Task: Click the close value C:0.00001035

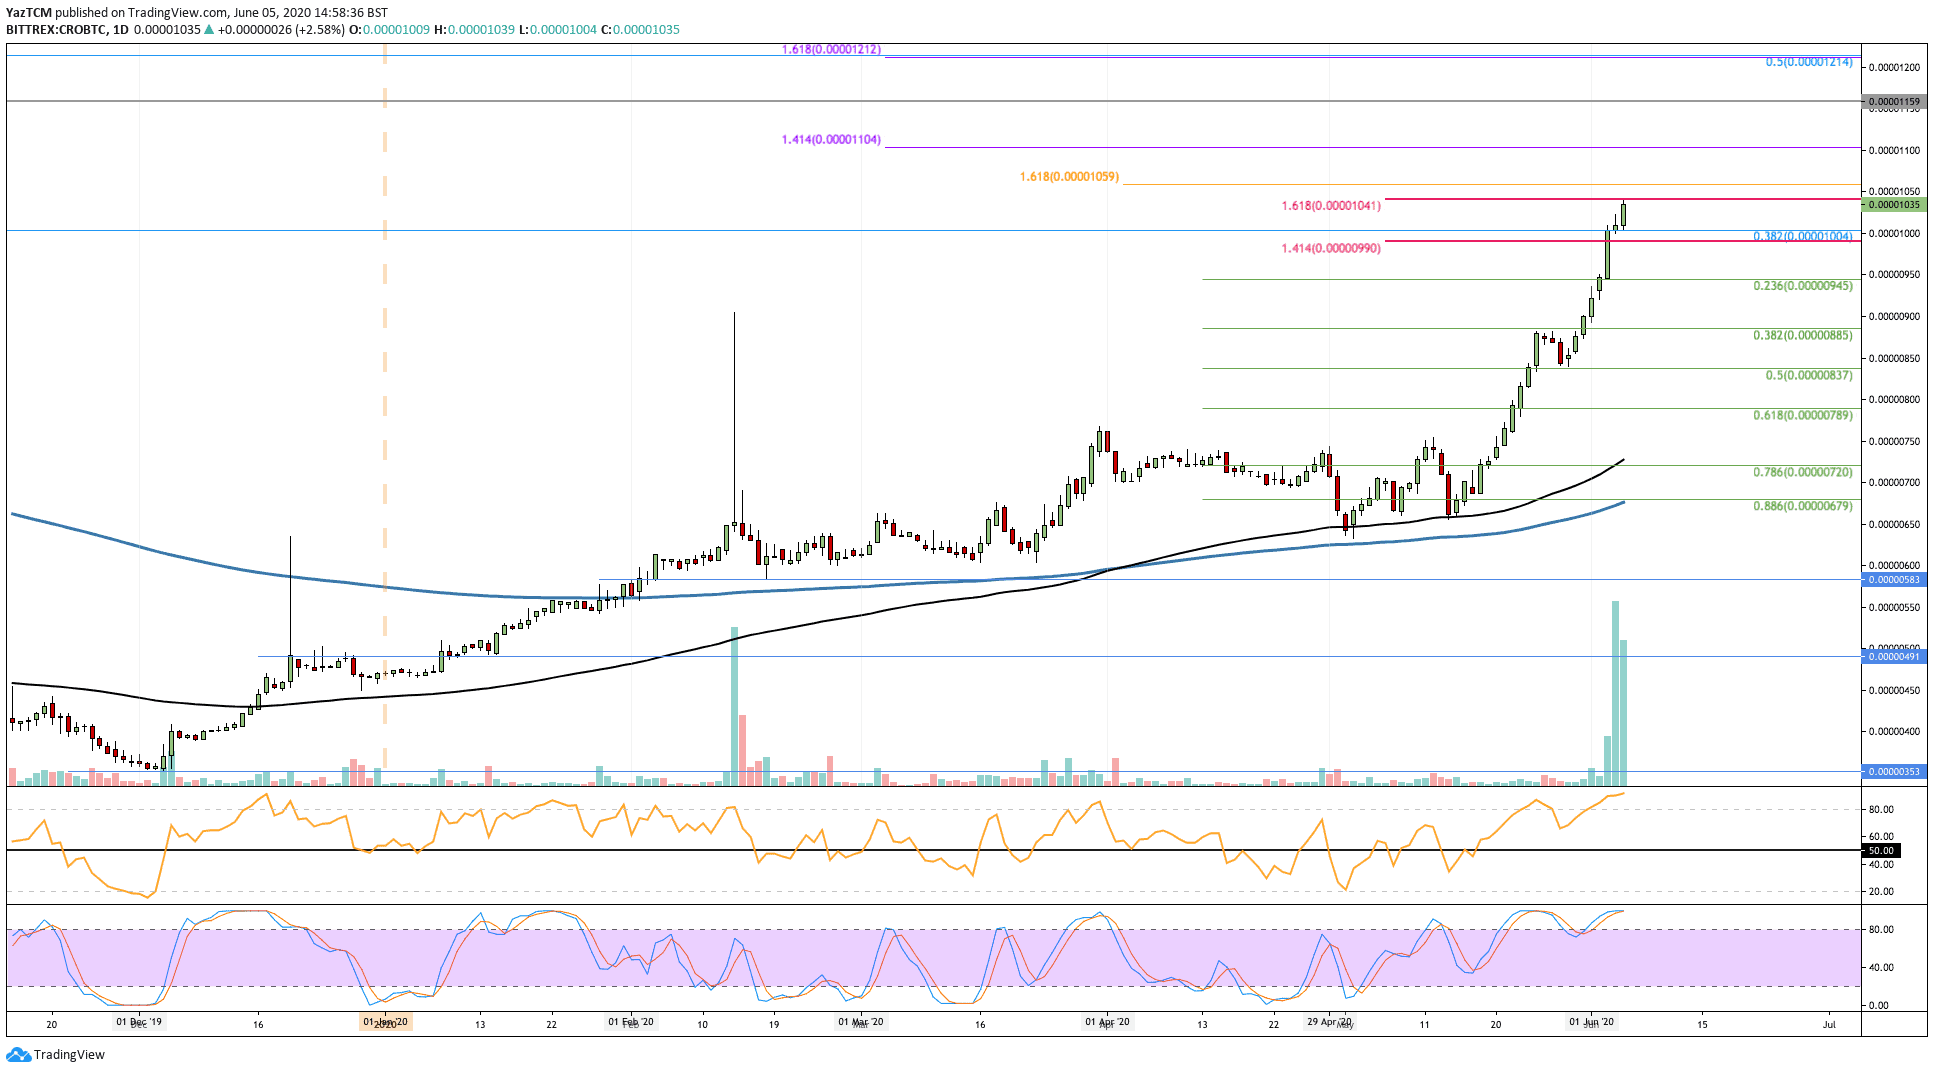Action: click(640, 30)
